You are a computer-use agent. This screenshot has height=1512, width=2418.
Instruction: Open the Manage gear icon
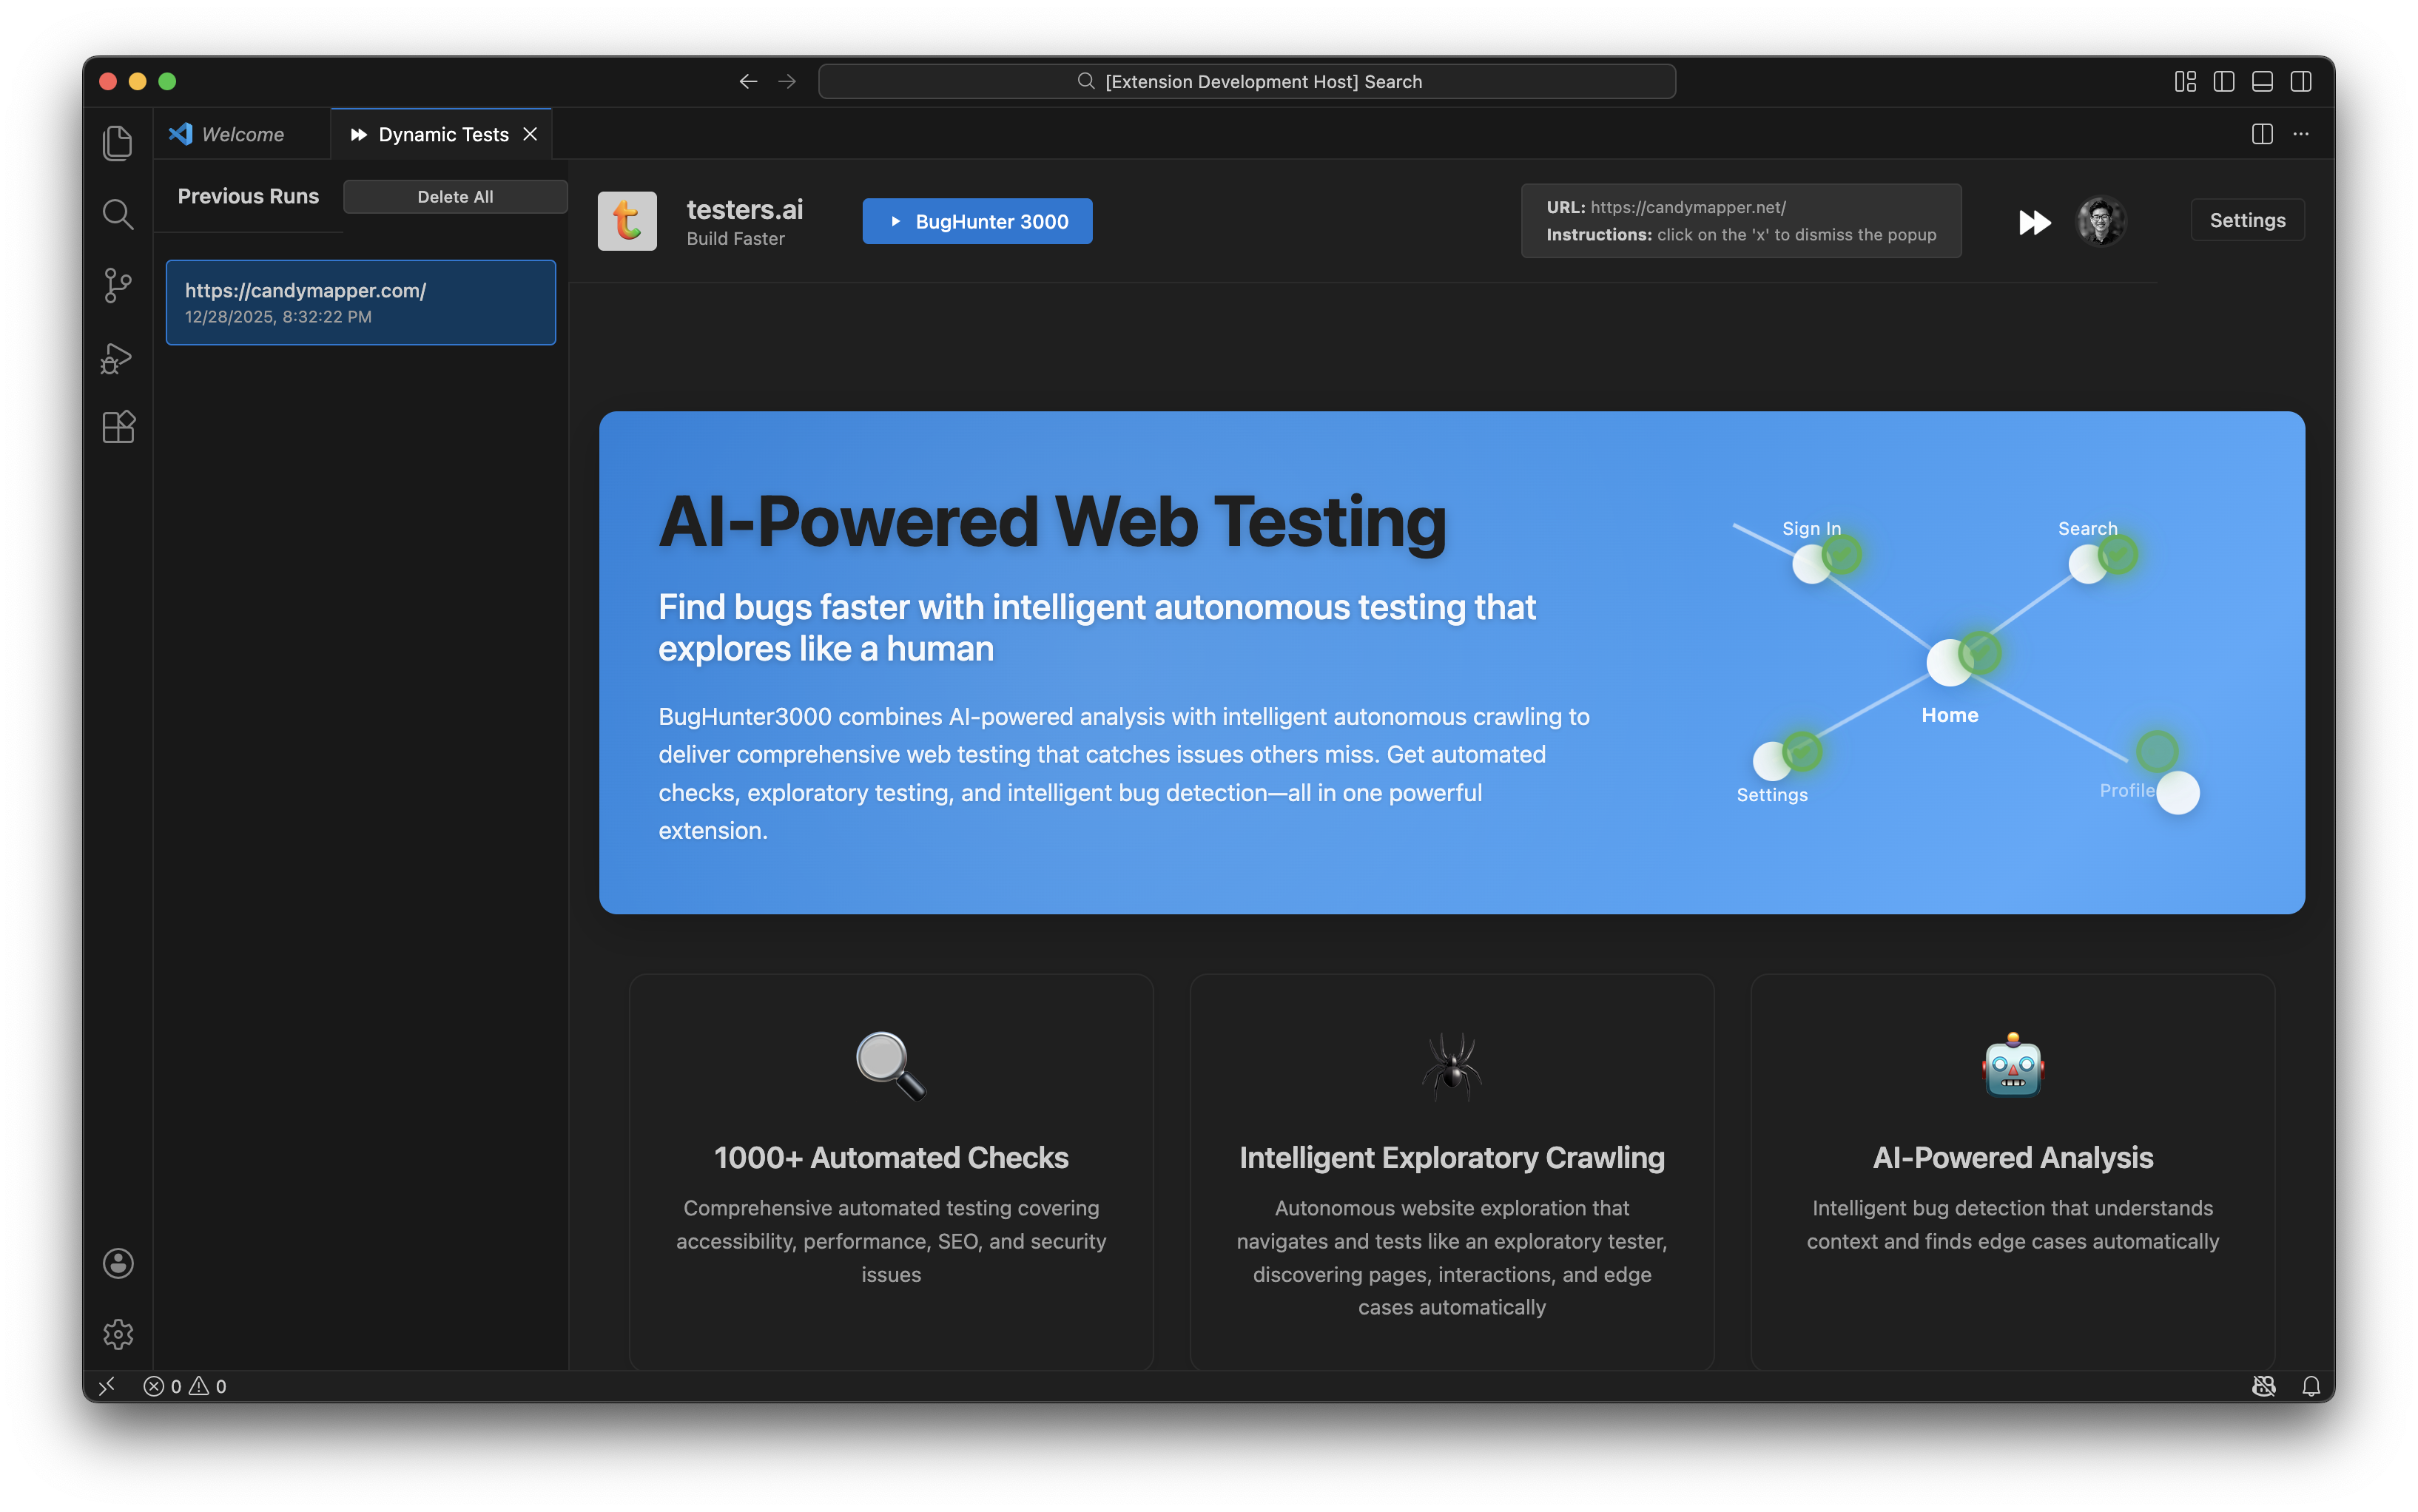118,1334
